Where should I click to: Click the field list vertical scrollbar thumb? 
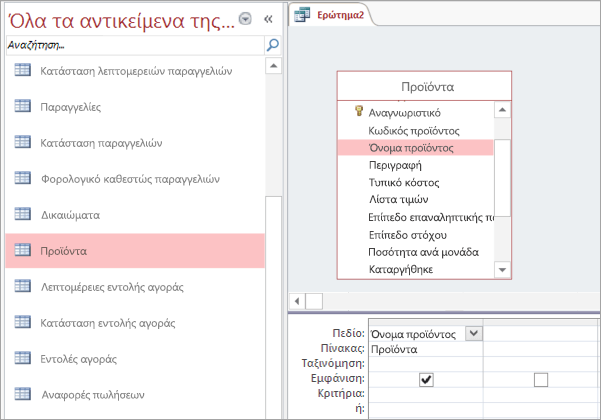click(x=502, y=178)
